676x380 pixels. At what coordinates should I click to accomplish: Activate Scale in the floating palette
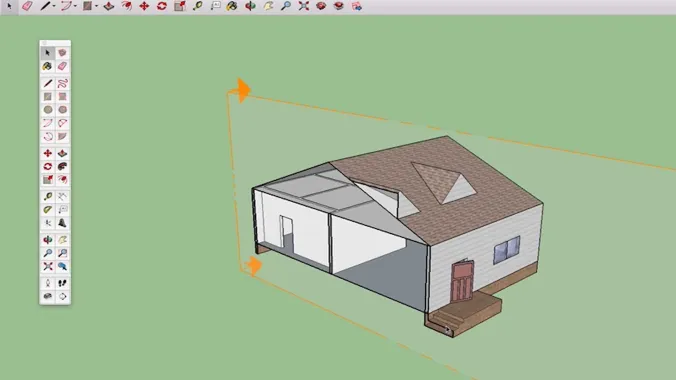click(x=48, y=179)
